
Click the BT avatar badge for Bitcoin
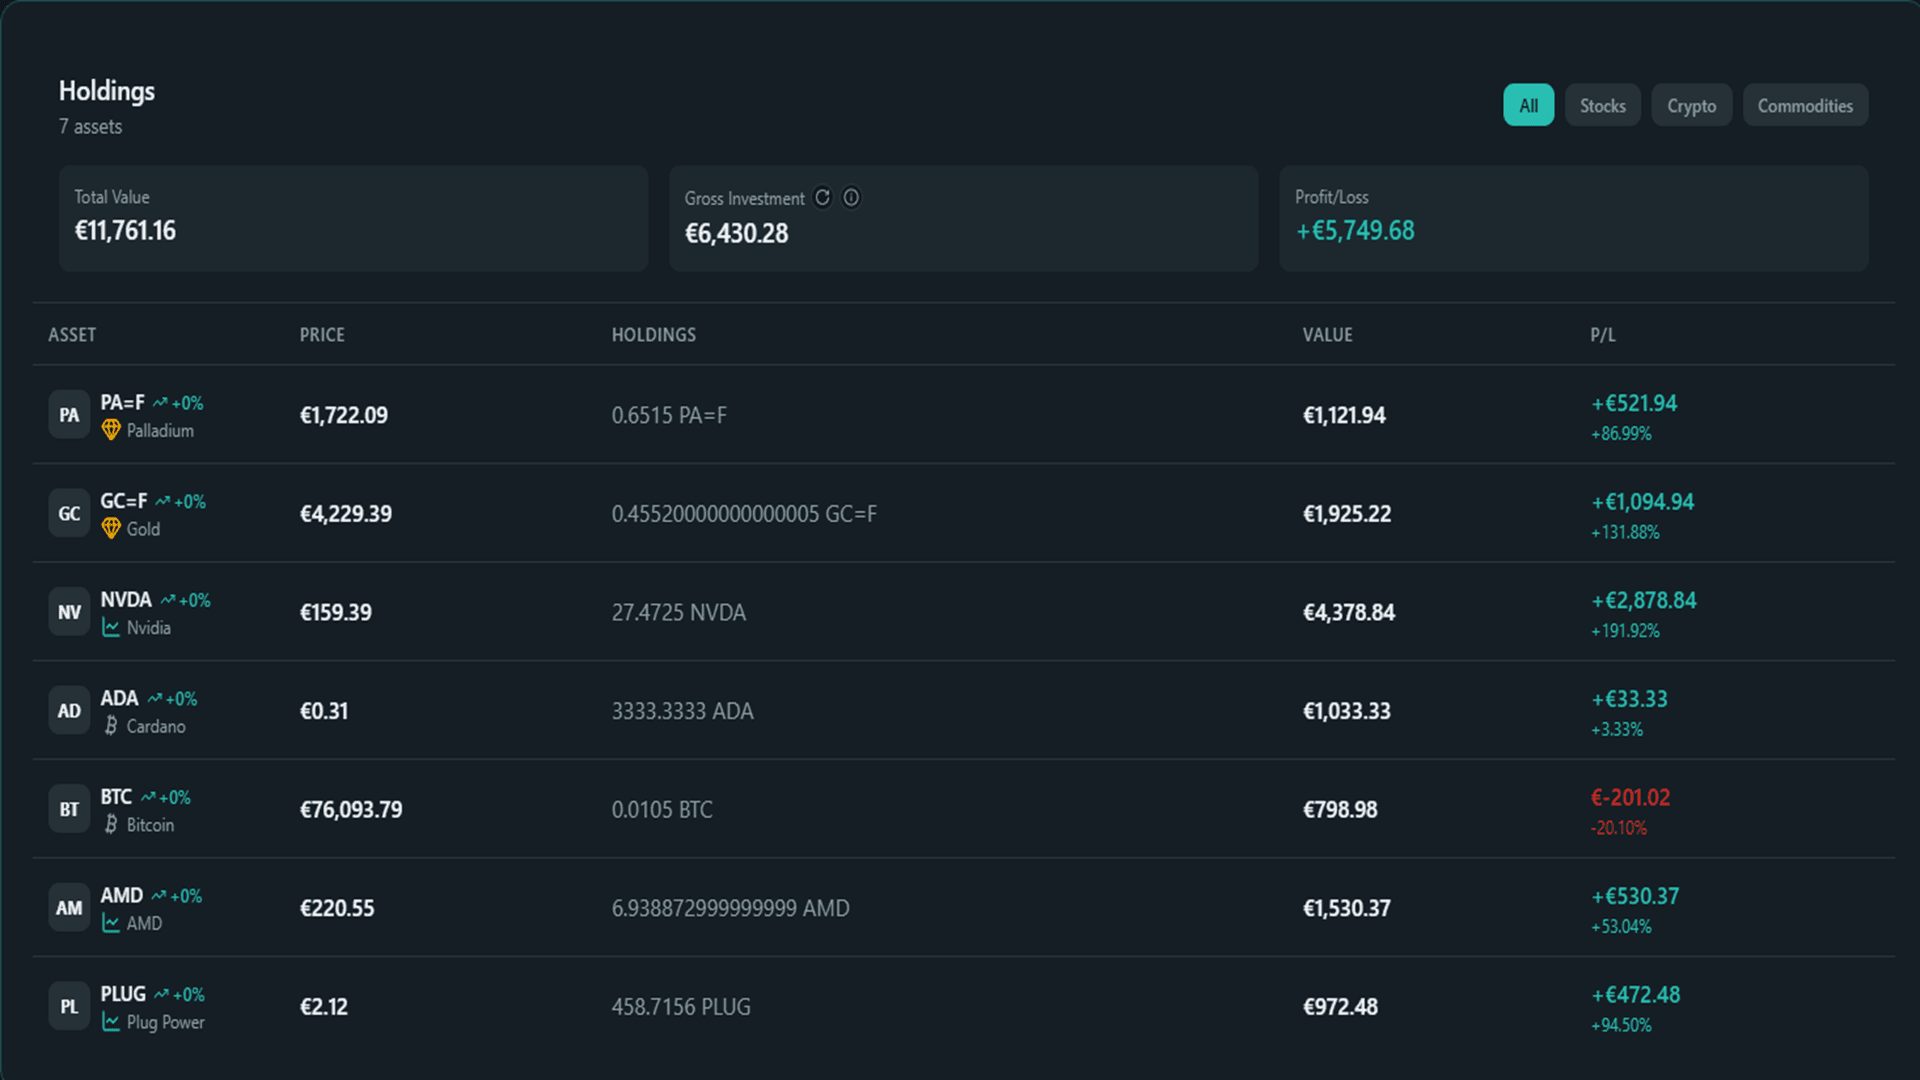(69, 809)
